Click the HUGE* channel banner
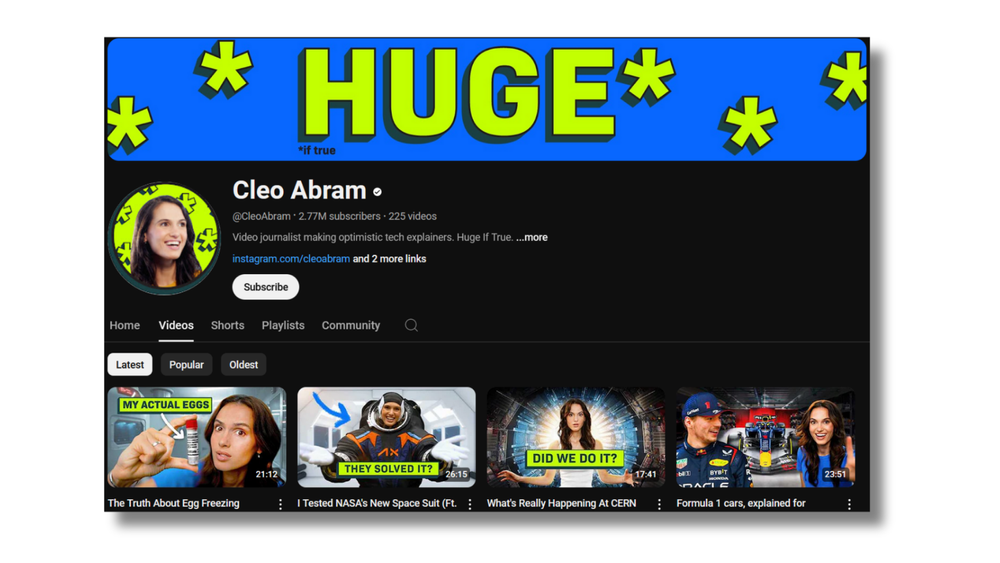The image size is (1000, 563). pos(487,99)
